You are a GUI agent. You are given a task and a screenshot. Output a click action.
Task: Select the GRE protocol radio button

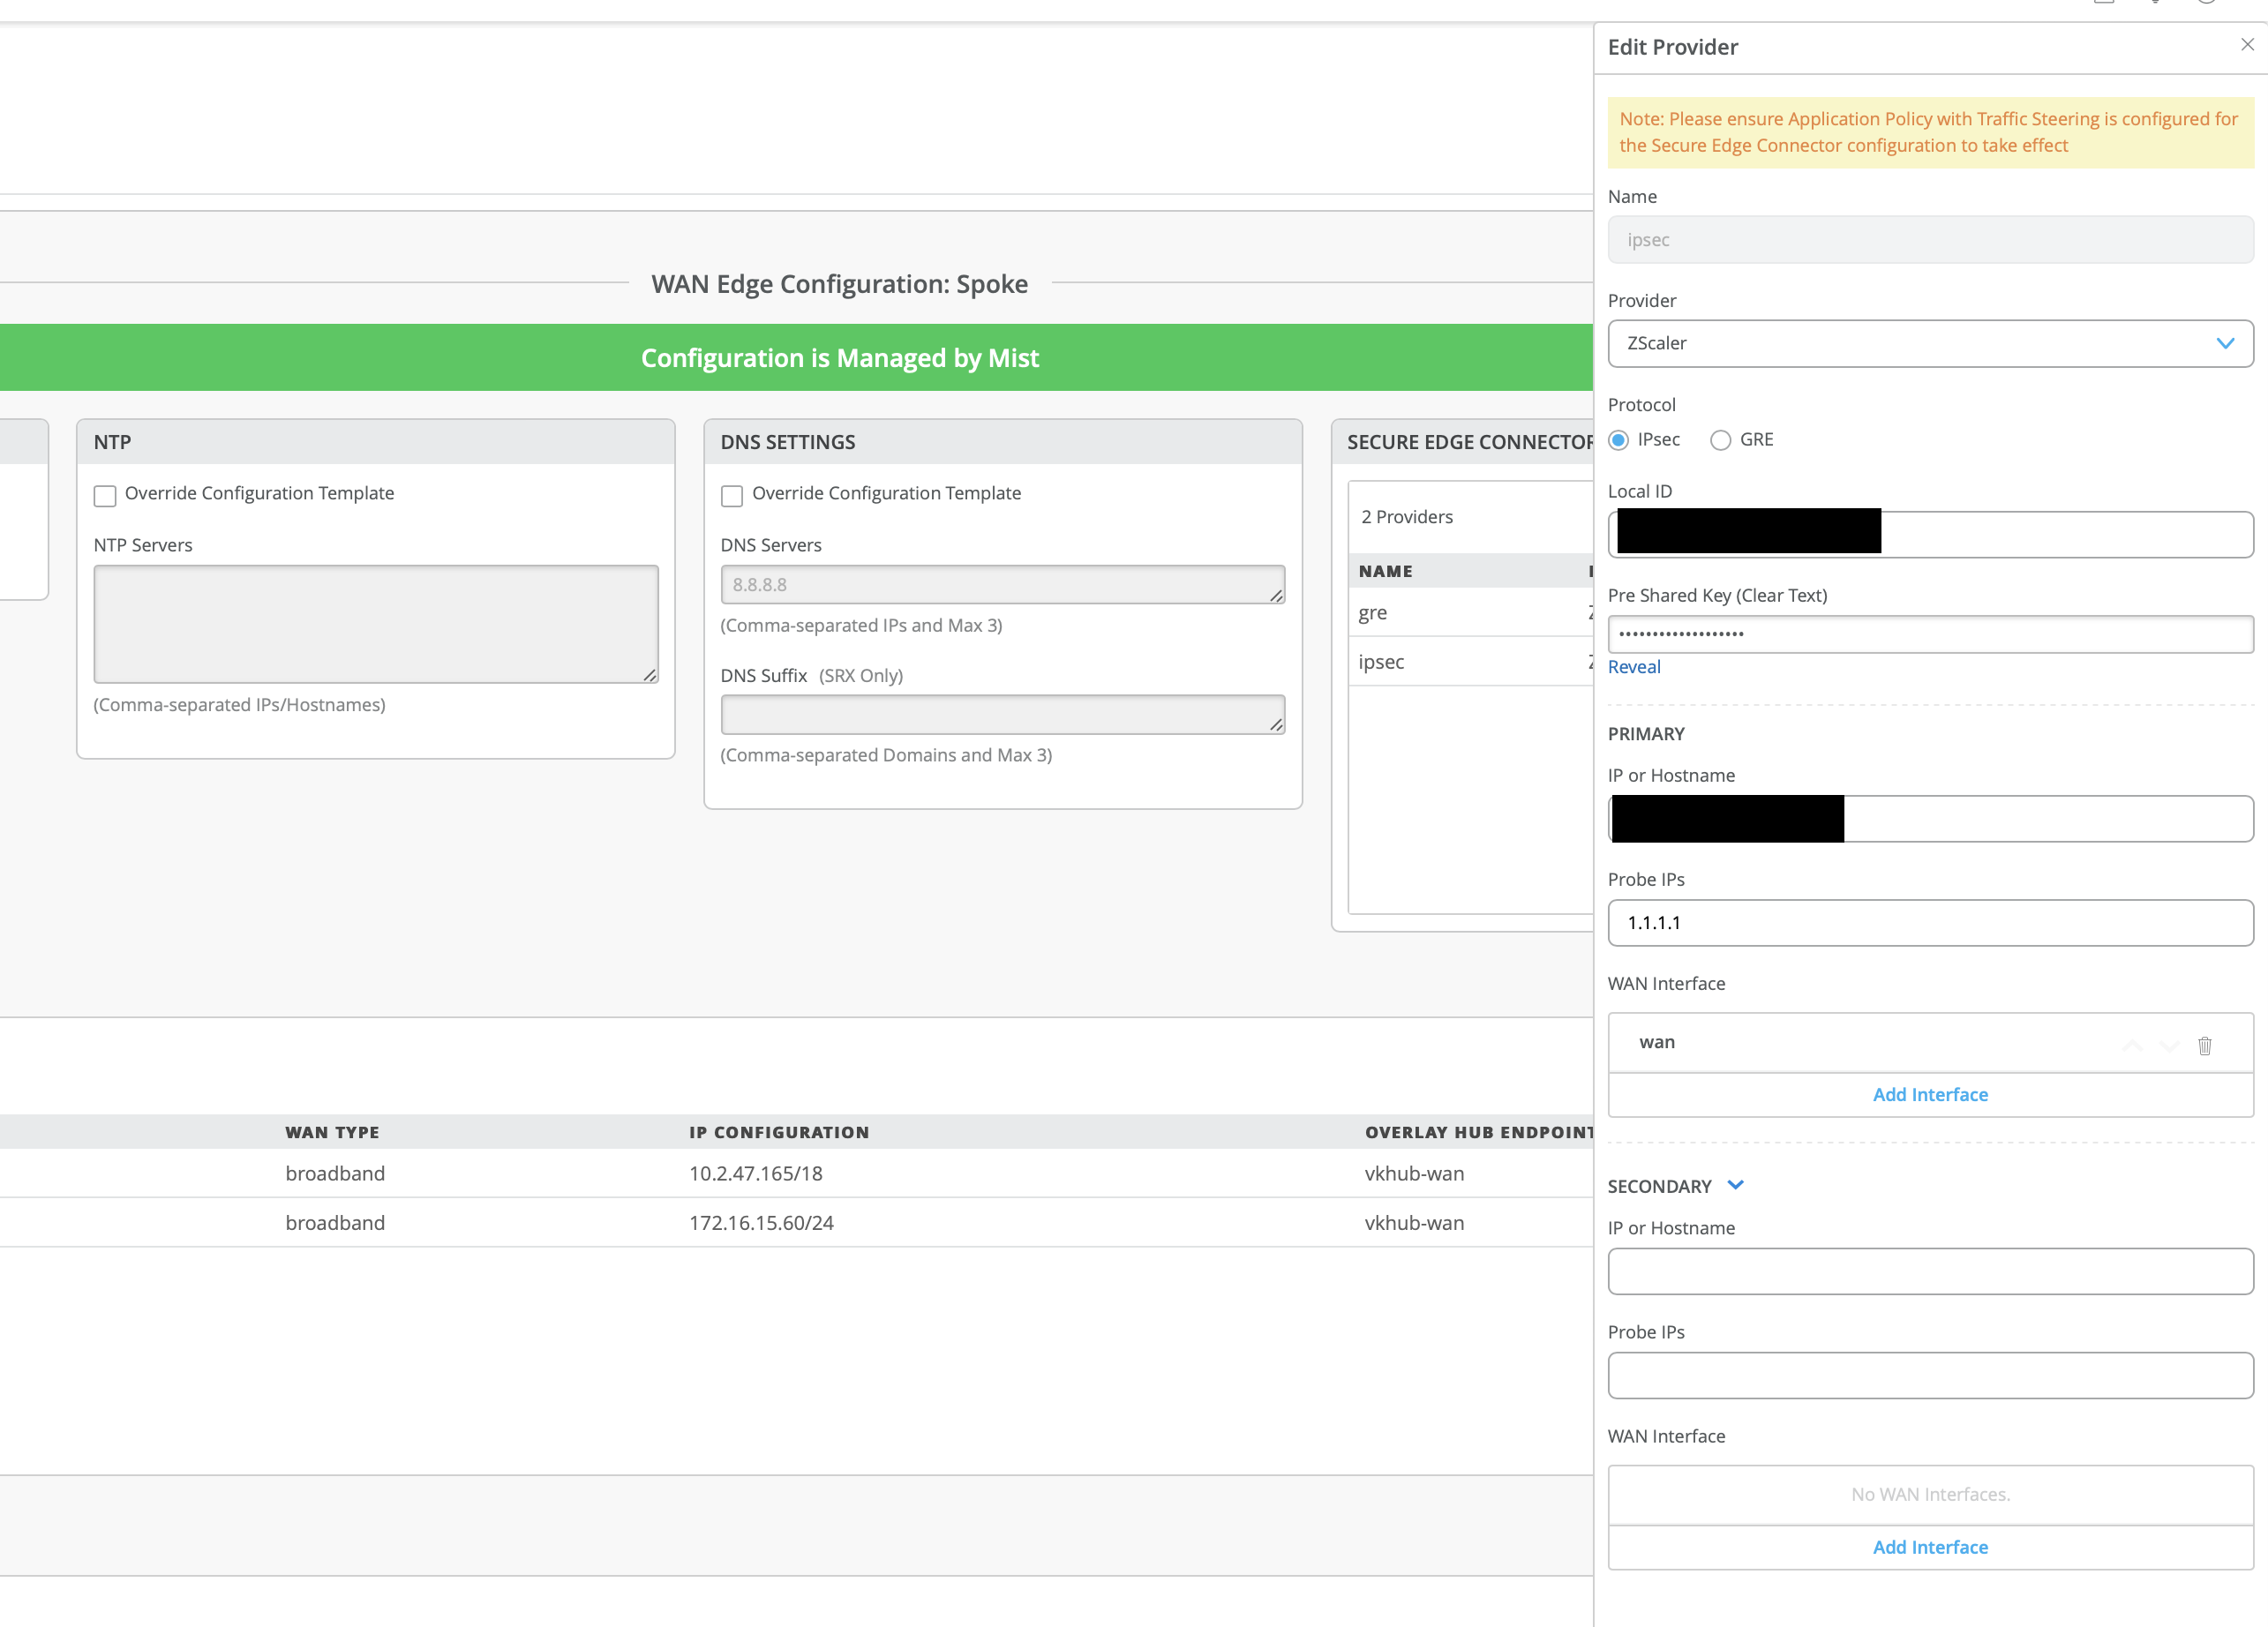1720,440
